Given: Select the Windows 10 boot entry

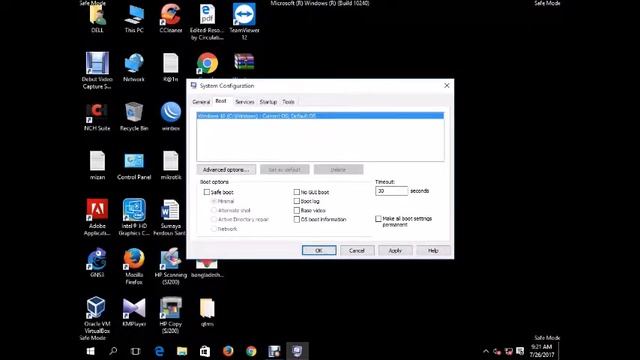Looking at the screenshot, I should point(320,116).
